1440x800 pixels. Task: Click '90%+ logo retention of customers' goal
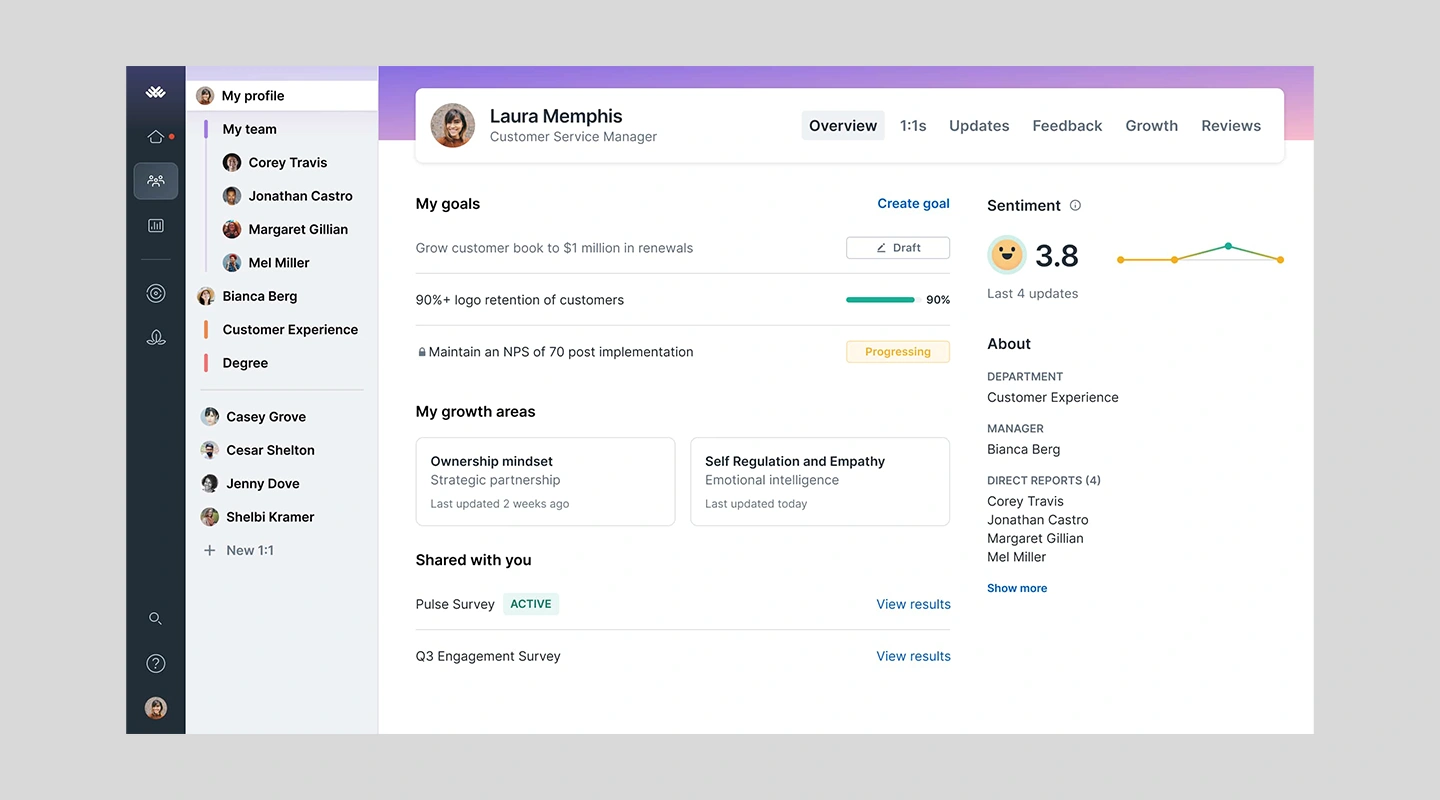(x=519, y=300)
